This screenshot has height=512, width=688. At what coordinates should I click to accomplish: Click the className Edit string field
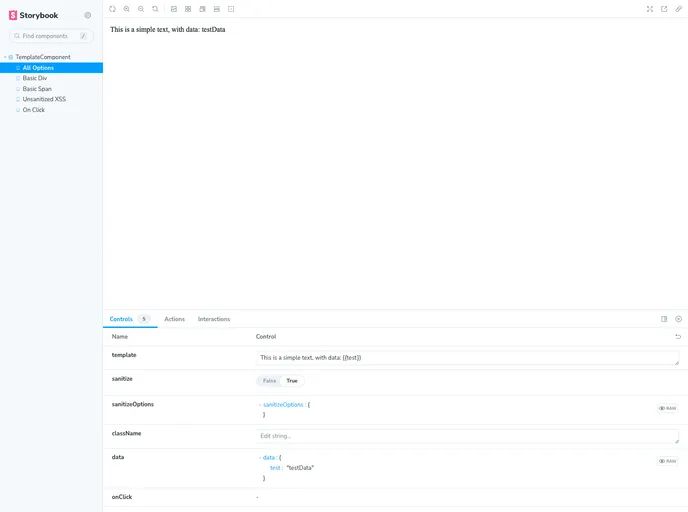467,436
